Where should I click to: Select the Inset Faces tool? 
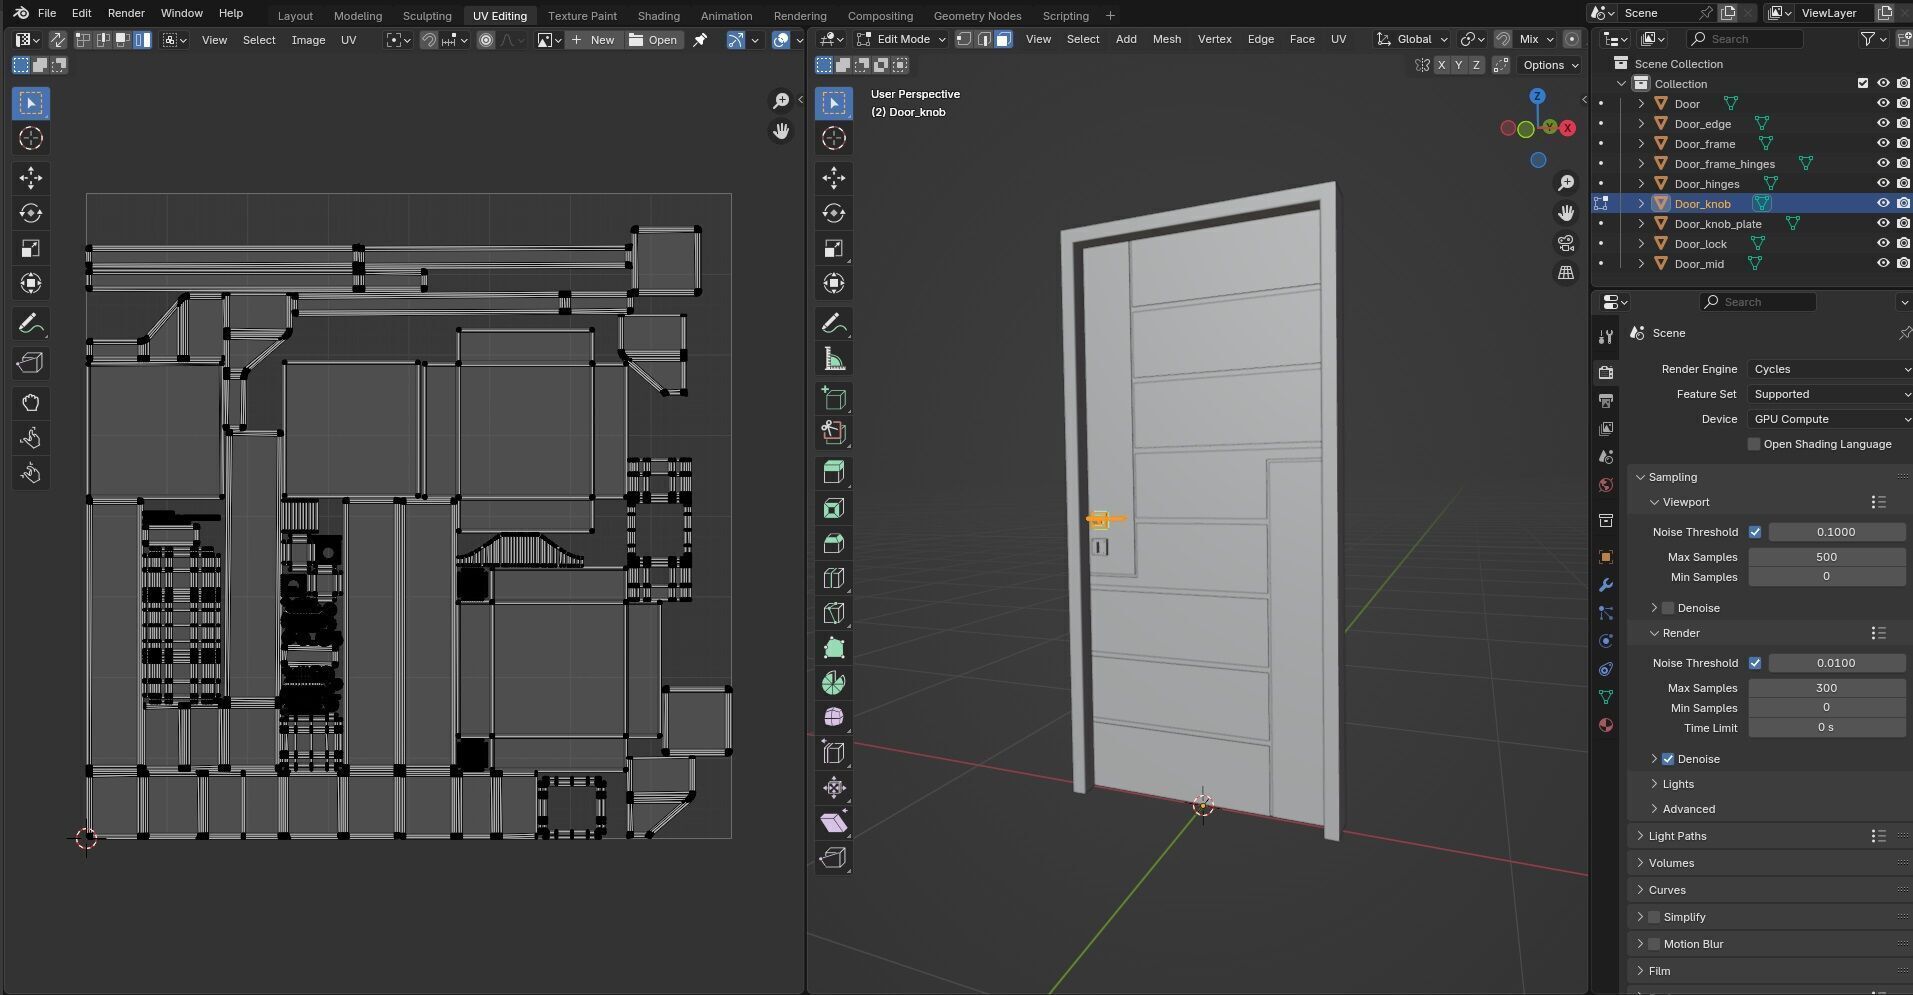834,508
